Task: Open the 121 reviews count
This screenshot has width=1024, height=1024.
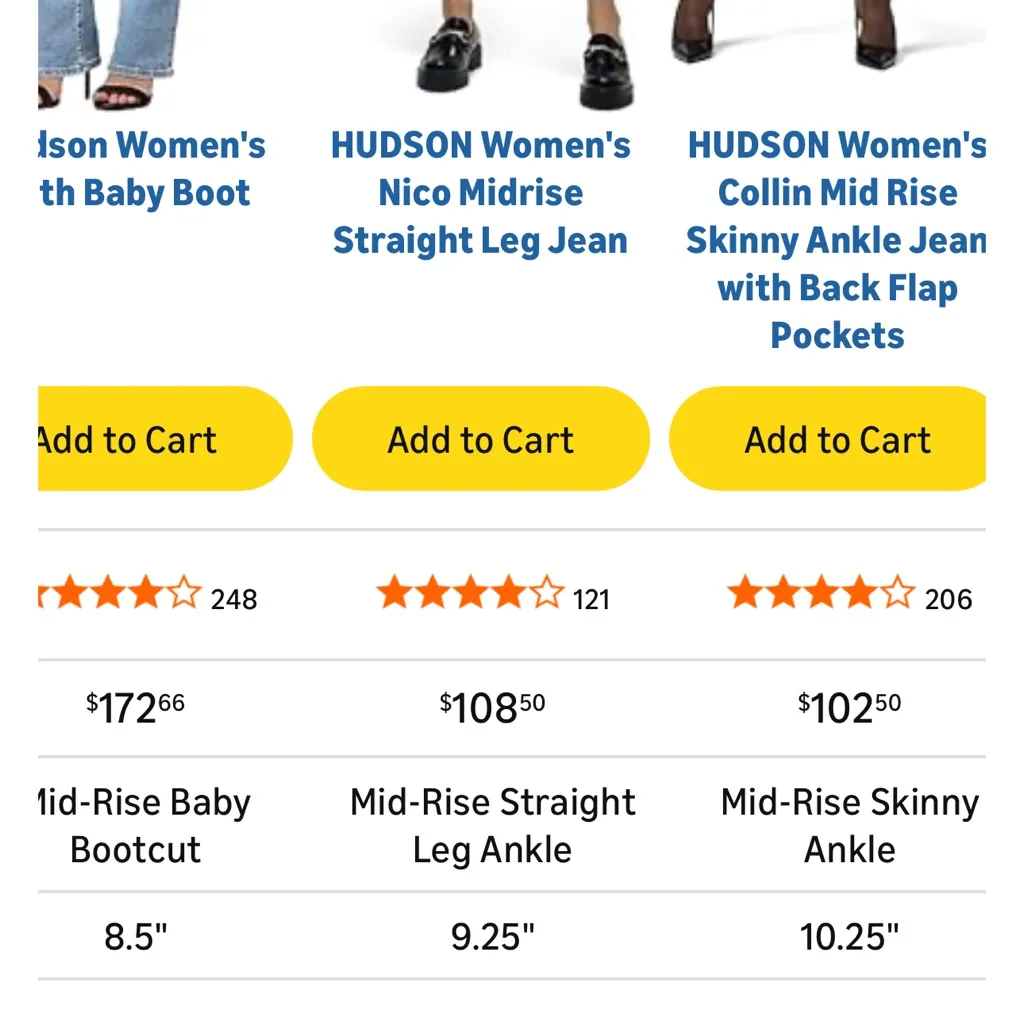Action: click(x=591, y=600)
